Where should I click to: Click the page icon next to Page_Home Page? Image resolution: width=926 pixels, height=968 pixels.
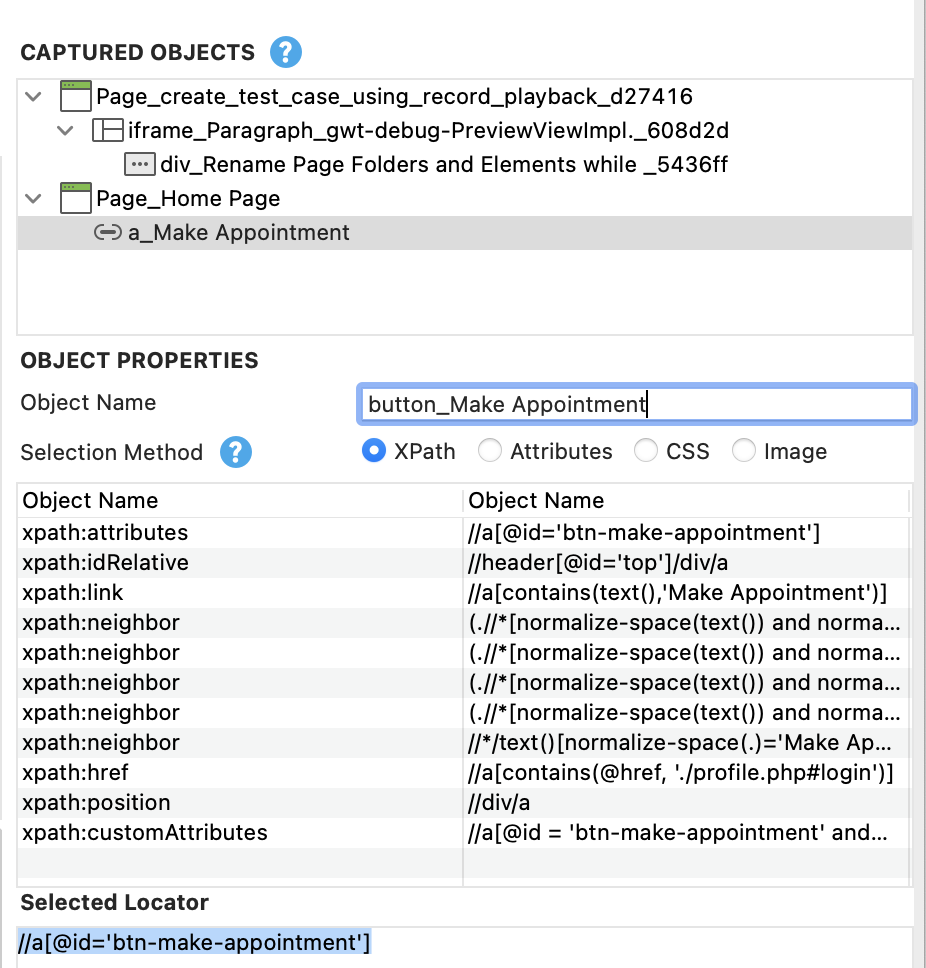pos(74,198)
